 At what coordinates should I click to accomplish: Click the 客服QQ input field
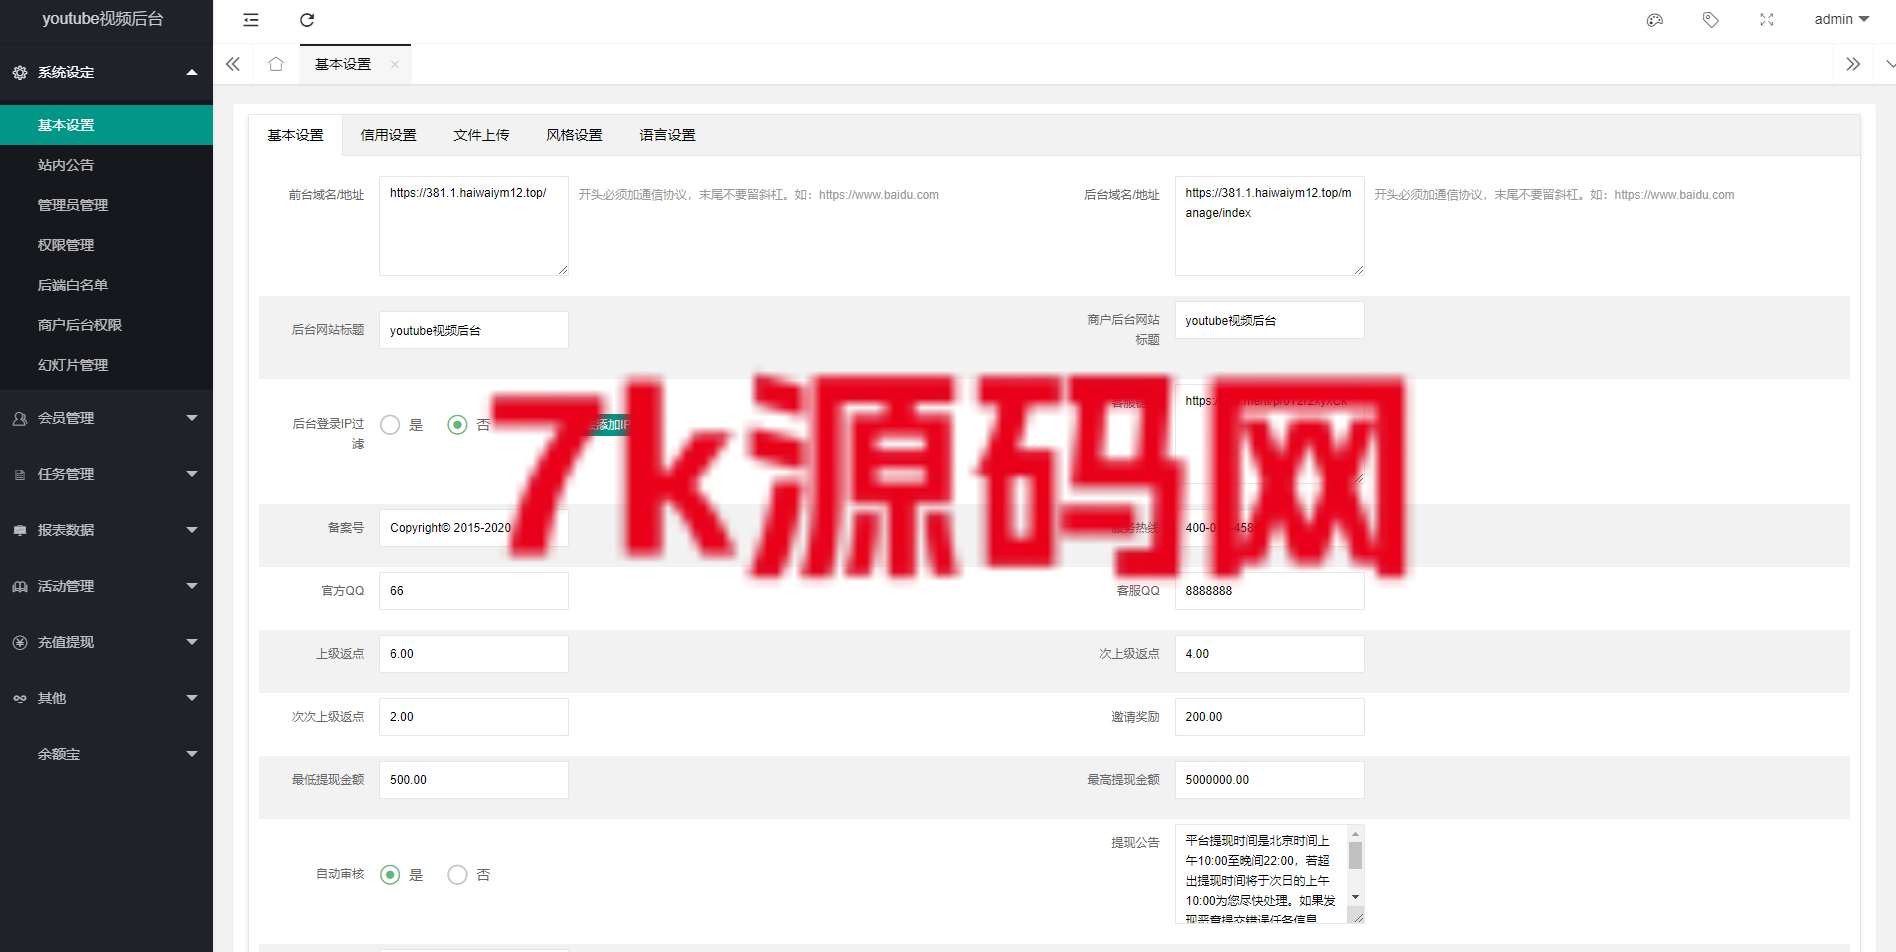click(1269, 591)
